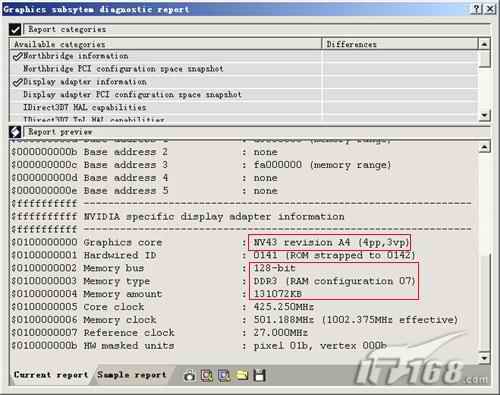
Task: Select the 'Core clock' label
Action: pyautogui.click(x=114, y=307)
